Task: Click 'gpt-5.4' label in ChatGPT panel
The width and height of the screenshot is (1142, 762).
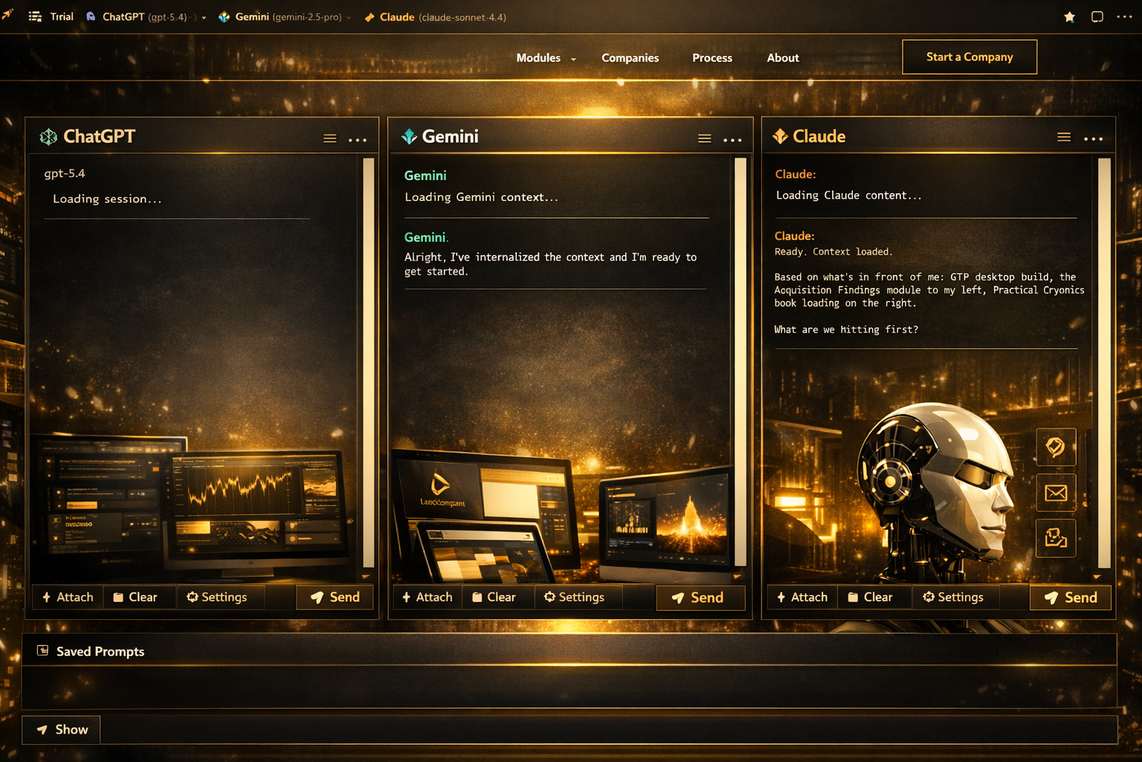Action: click(x=64, y=173)
